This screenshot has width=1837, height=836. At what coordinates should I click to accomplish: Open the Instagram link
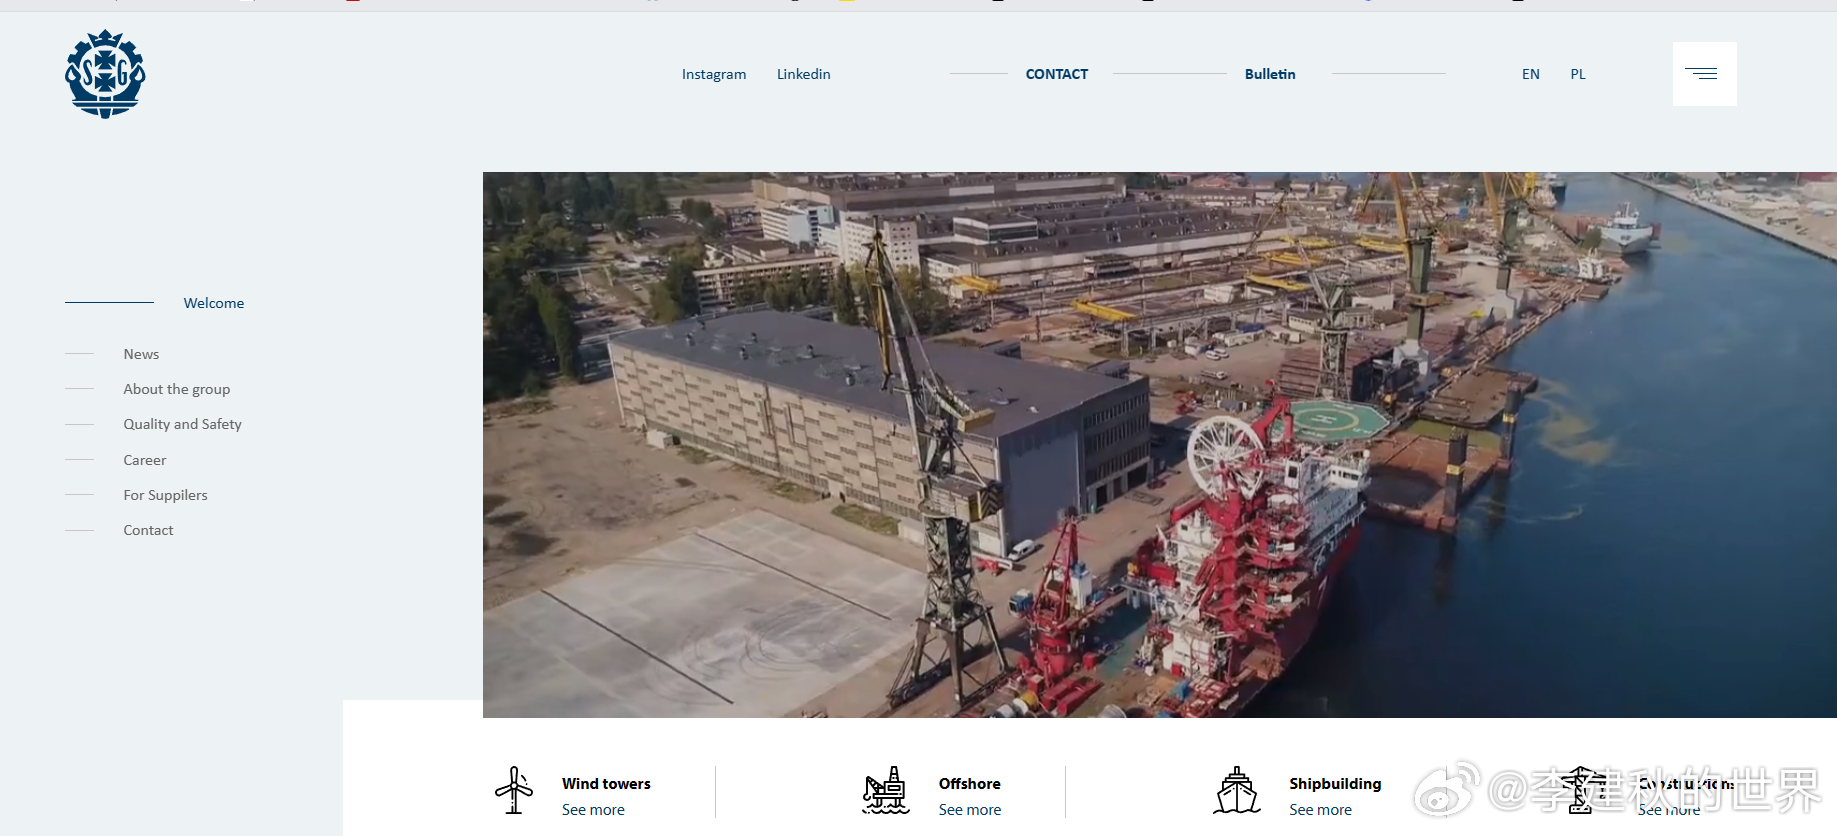click(x=714, y=74)
